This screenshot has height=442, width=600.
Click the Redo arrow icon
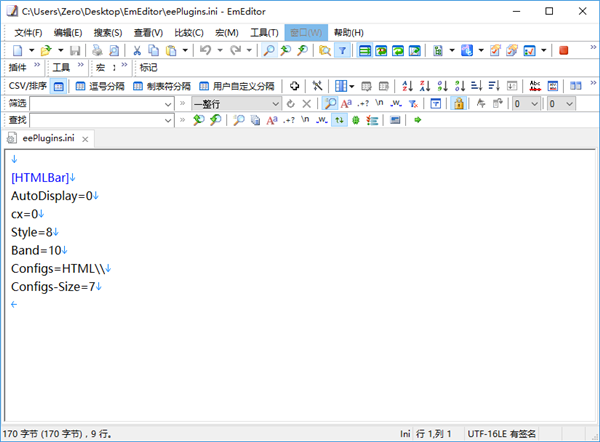coord(235,51)
